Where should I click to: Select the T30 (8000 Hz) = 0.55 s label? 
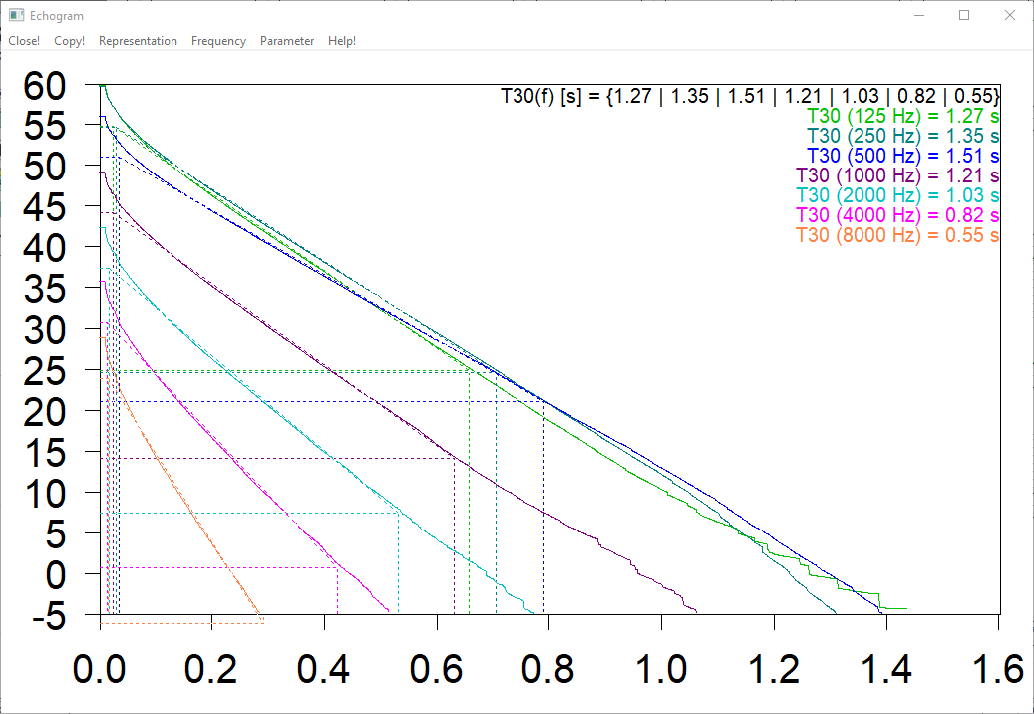[897, 235]
